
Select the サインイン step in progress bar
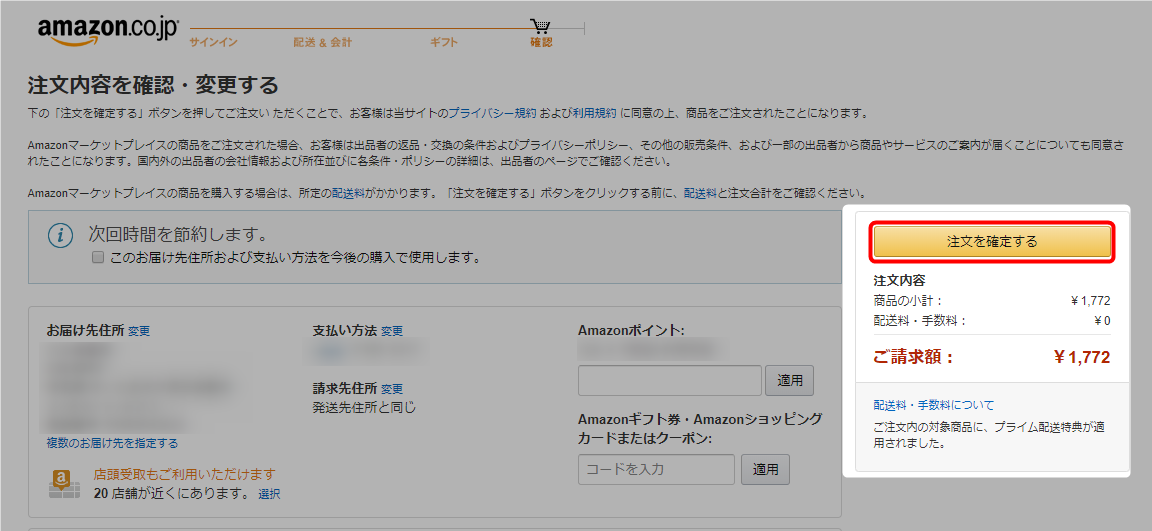point(213,42)
